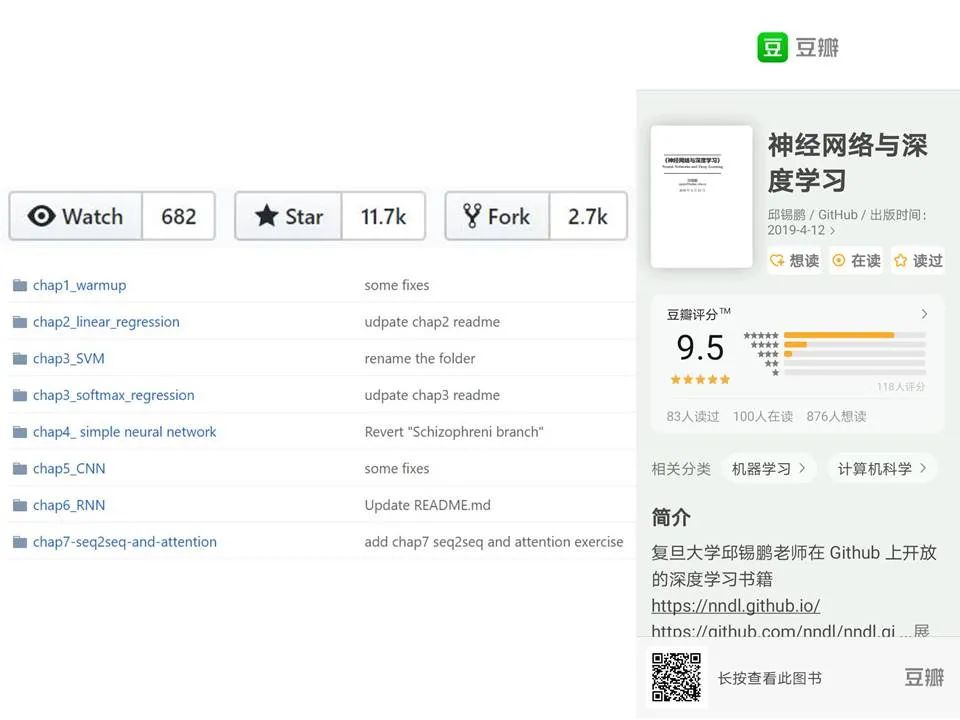Click the 2.7k fork count
Viewport: 960px width, 720px height.
click(x=588, y=216)
